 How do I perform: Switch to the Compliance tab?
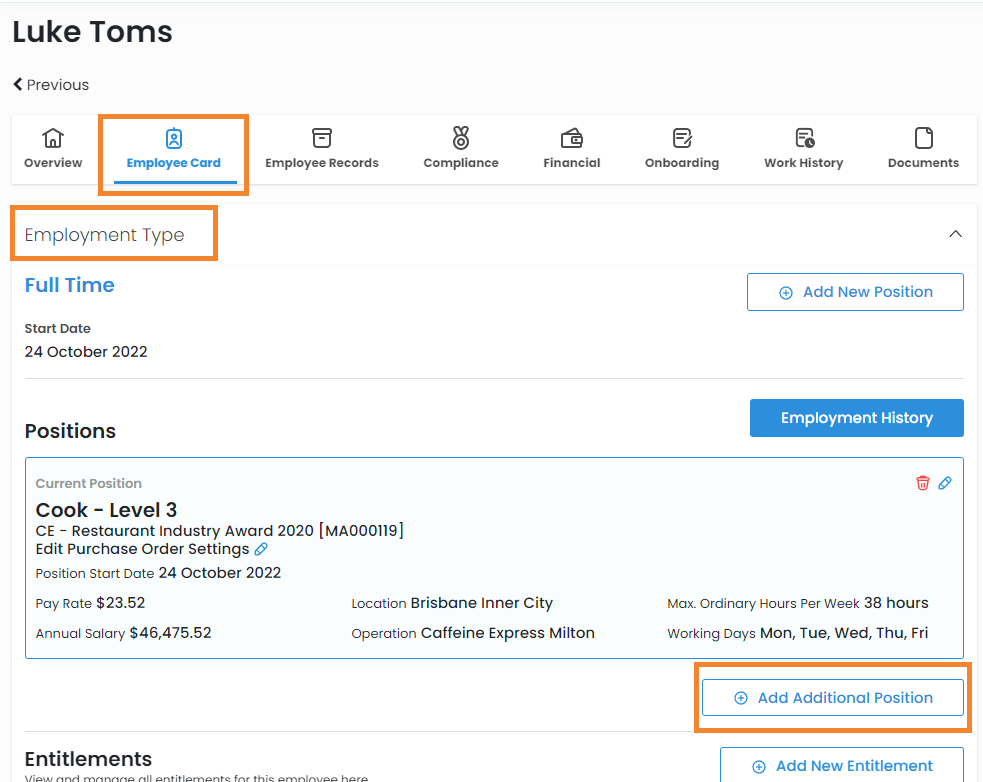[460, 162]
